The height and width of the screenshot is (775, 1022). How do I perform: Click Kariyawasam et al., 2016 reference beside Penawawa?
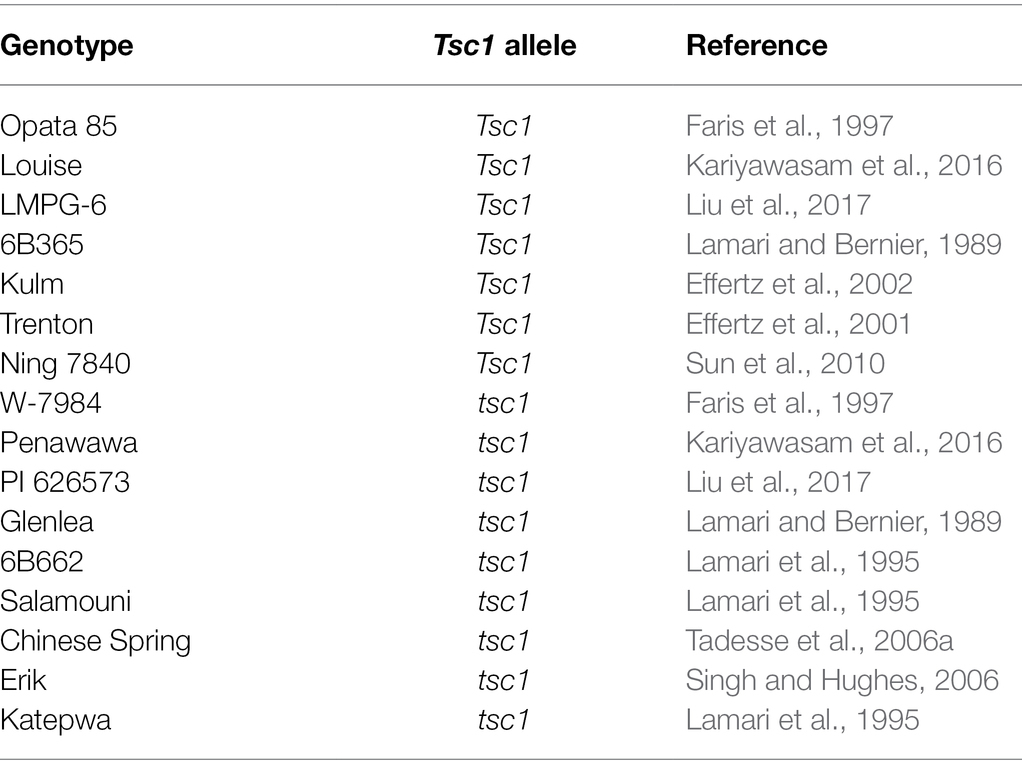tap(844, 443)
